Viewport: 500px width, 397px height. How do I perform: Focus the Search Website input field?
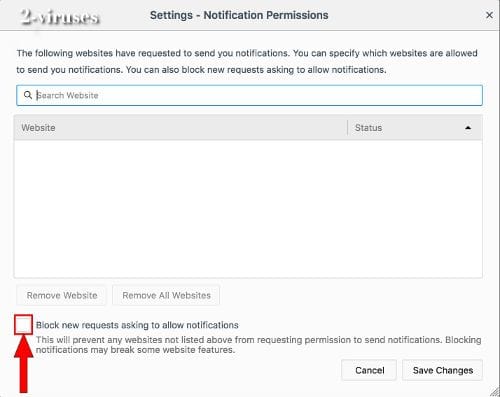pyautogui.click(x=249, y=95)
